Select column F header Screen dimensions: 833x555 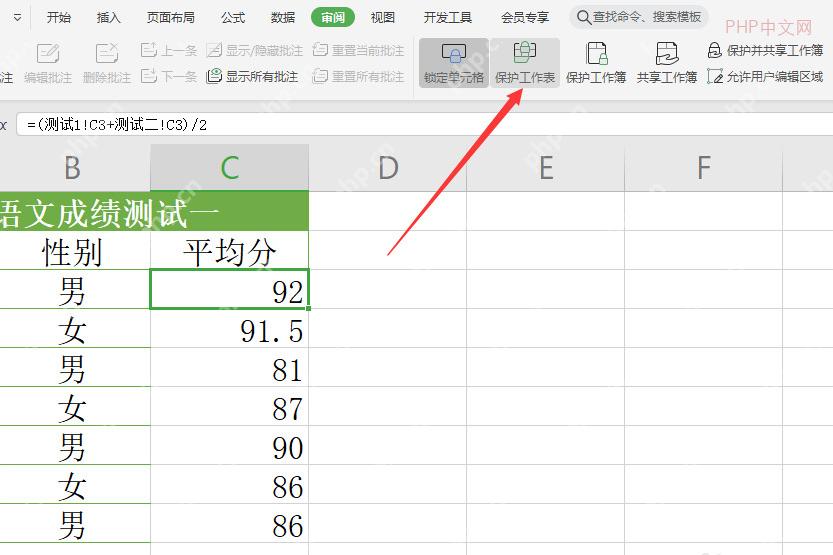(x=703, y=168)
